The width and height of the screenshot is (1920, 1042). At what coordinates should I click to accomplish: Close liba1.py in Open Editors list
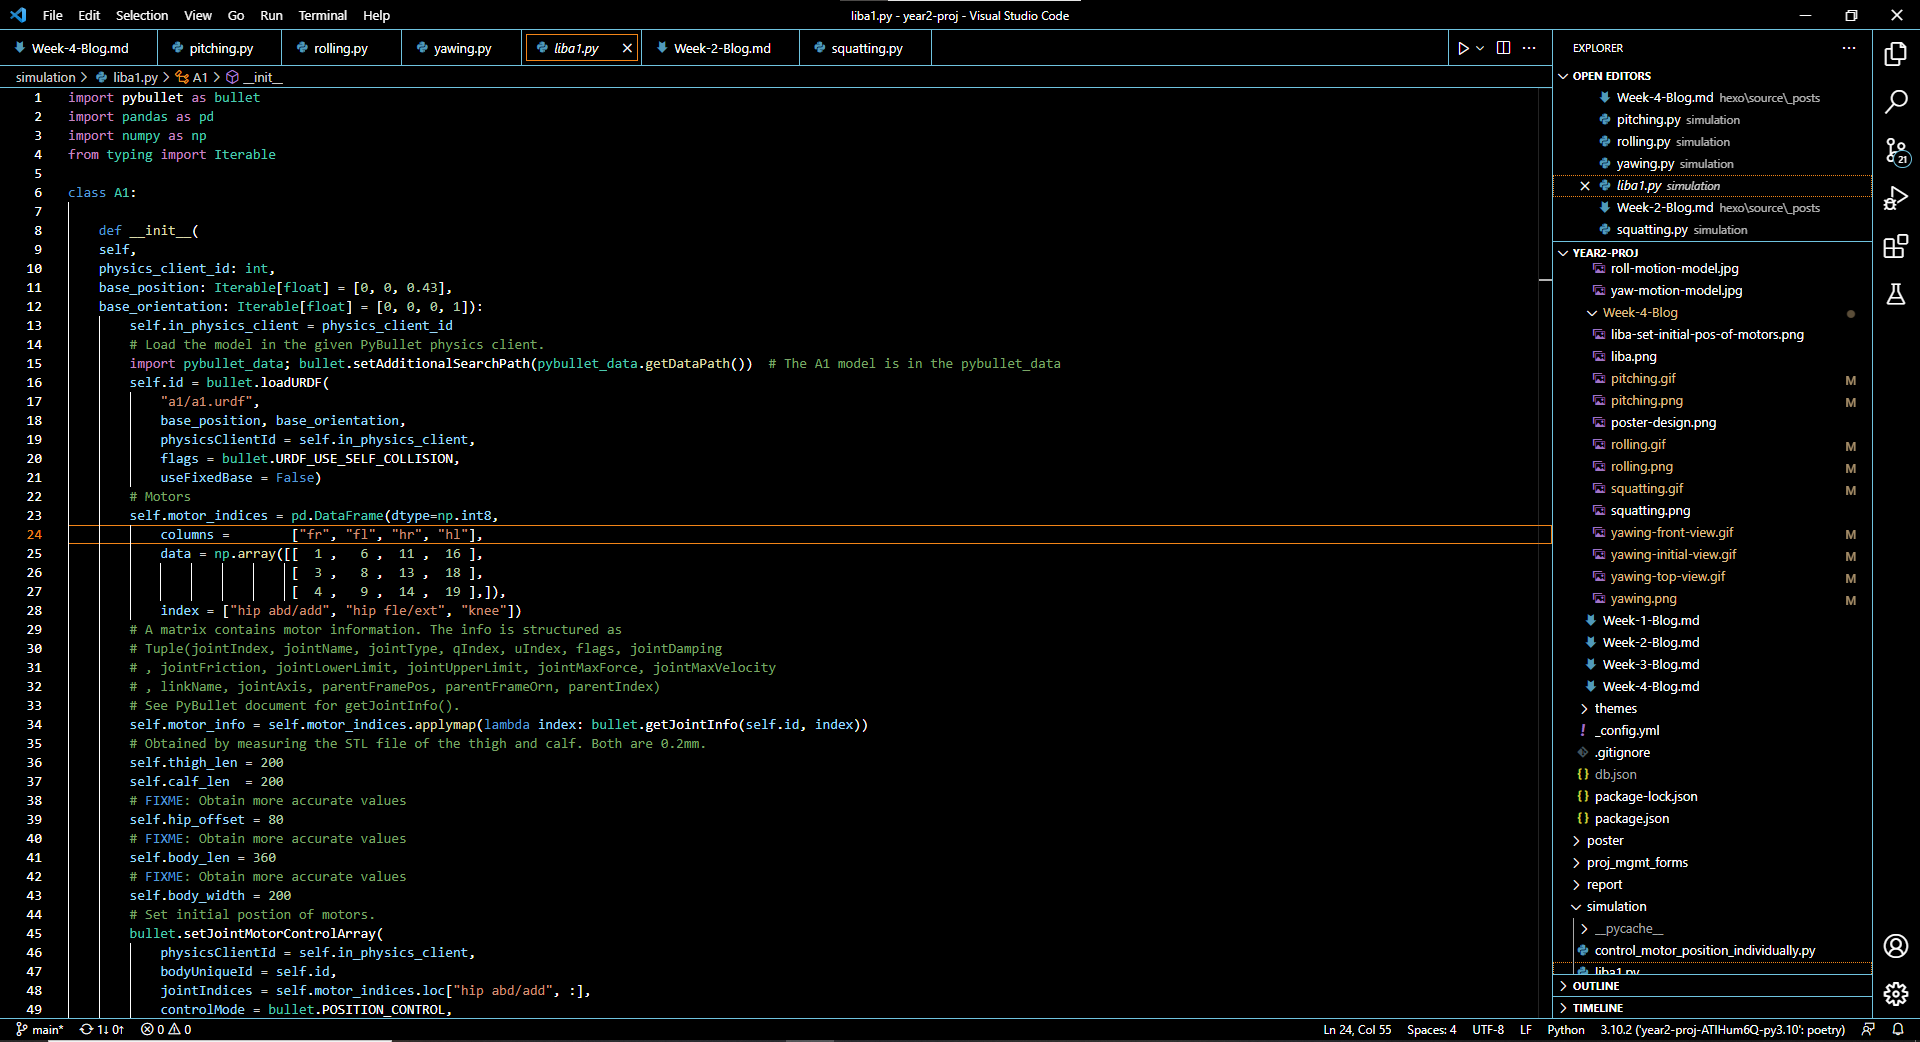point(1585,186)
